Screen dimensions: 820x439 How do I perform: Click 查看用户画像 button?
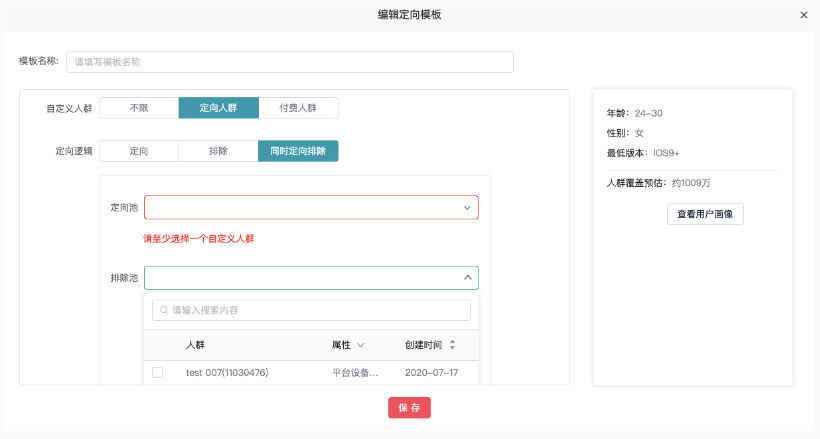(x=705, y=214)
